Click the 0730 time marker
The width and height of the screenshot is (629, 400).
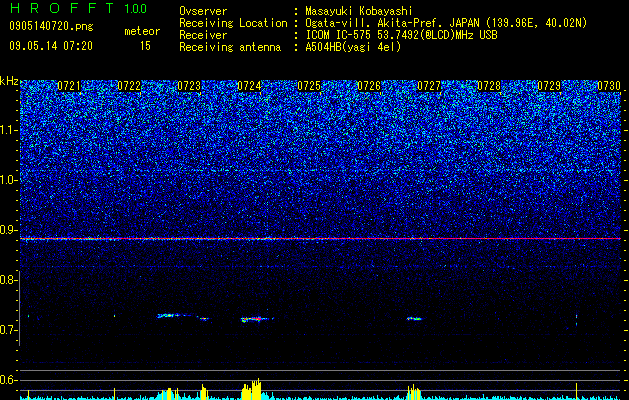click(609, 86)
